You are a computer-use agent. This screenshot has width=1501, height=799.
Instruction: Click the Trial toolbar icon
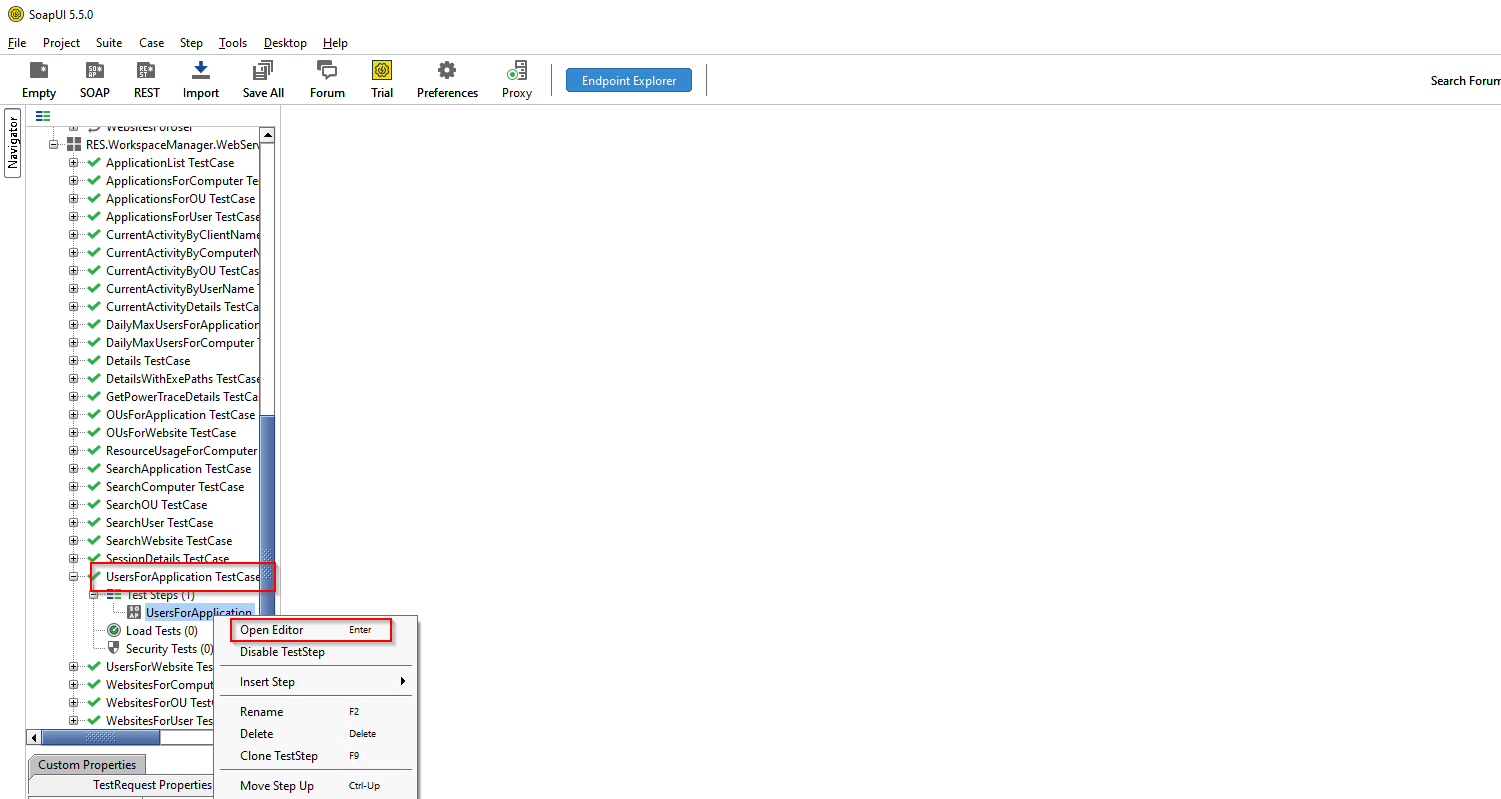pyautogui.click(x=382, y=79)
